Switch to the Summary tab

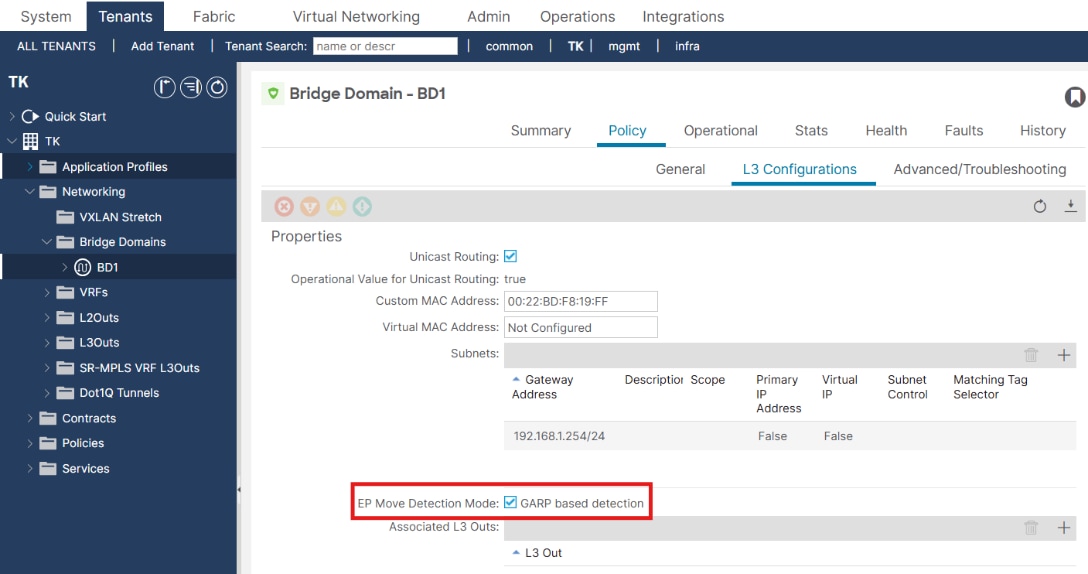(541, 130)
